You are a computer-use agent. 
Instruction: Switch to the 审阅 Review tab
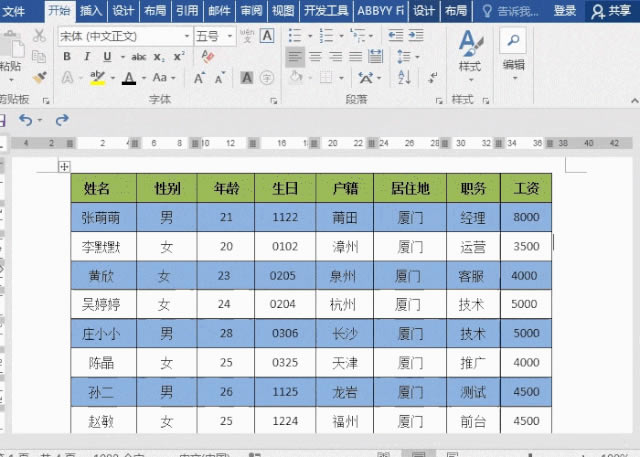pos(251,11)
